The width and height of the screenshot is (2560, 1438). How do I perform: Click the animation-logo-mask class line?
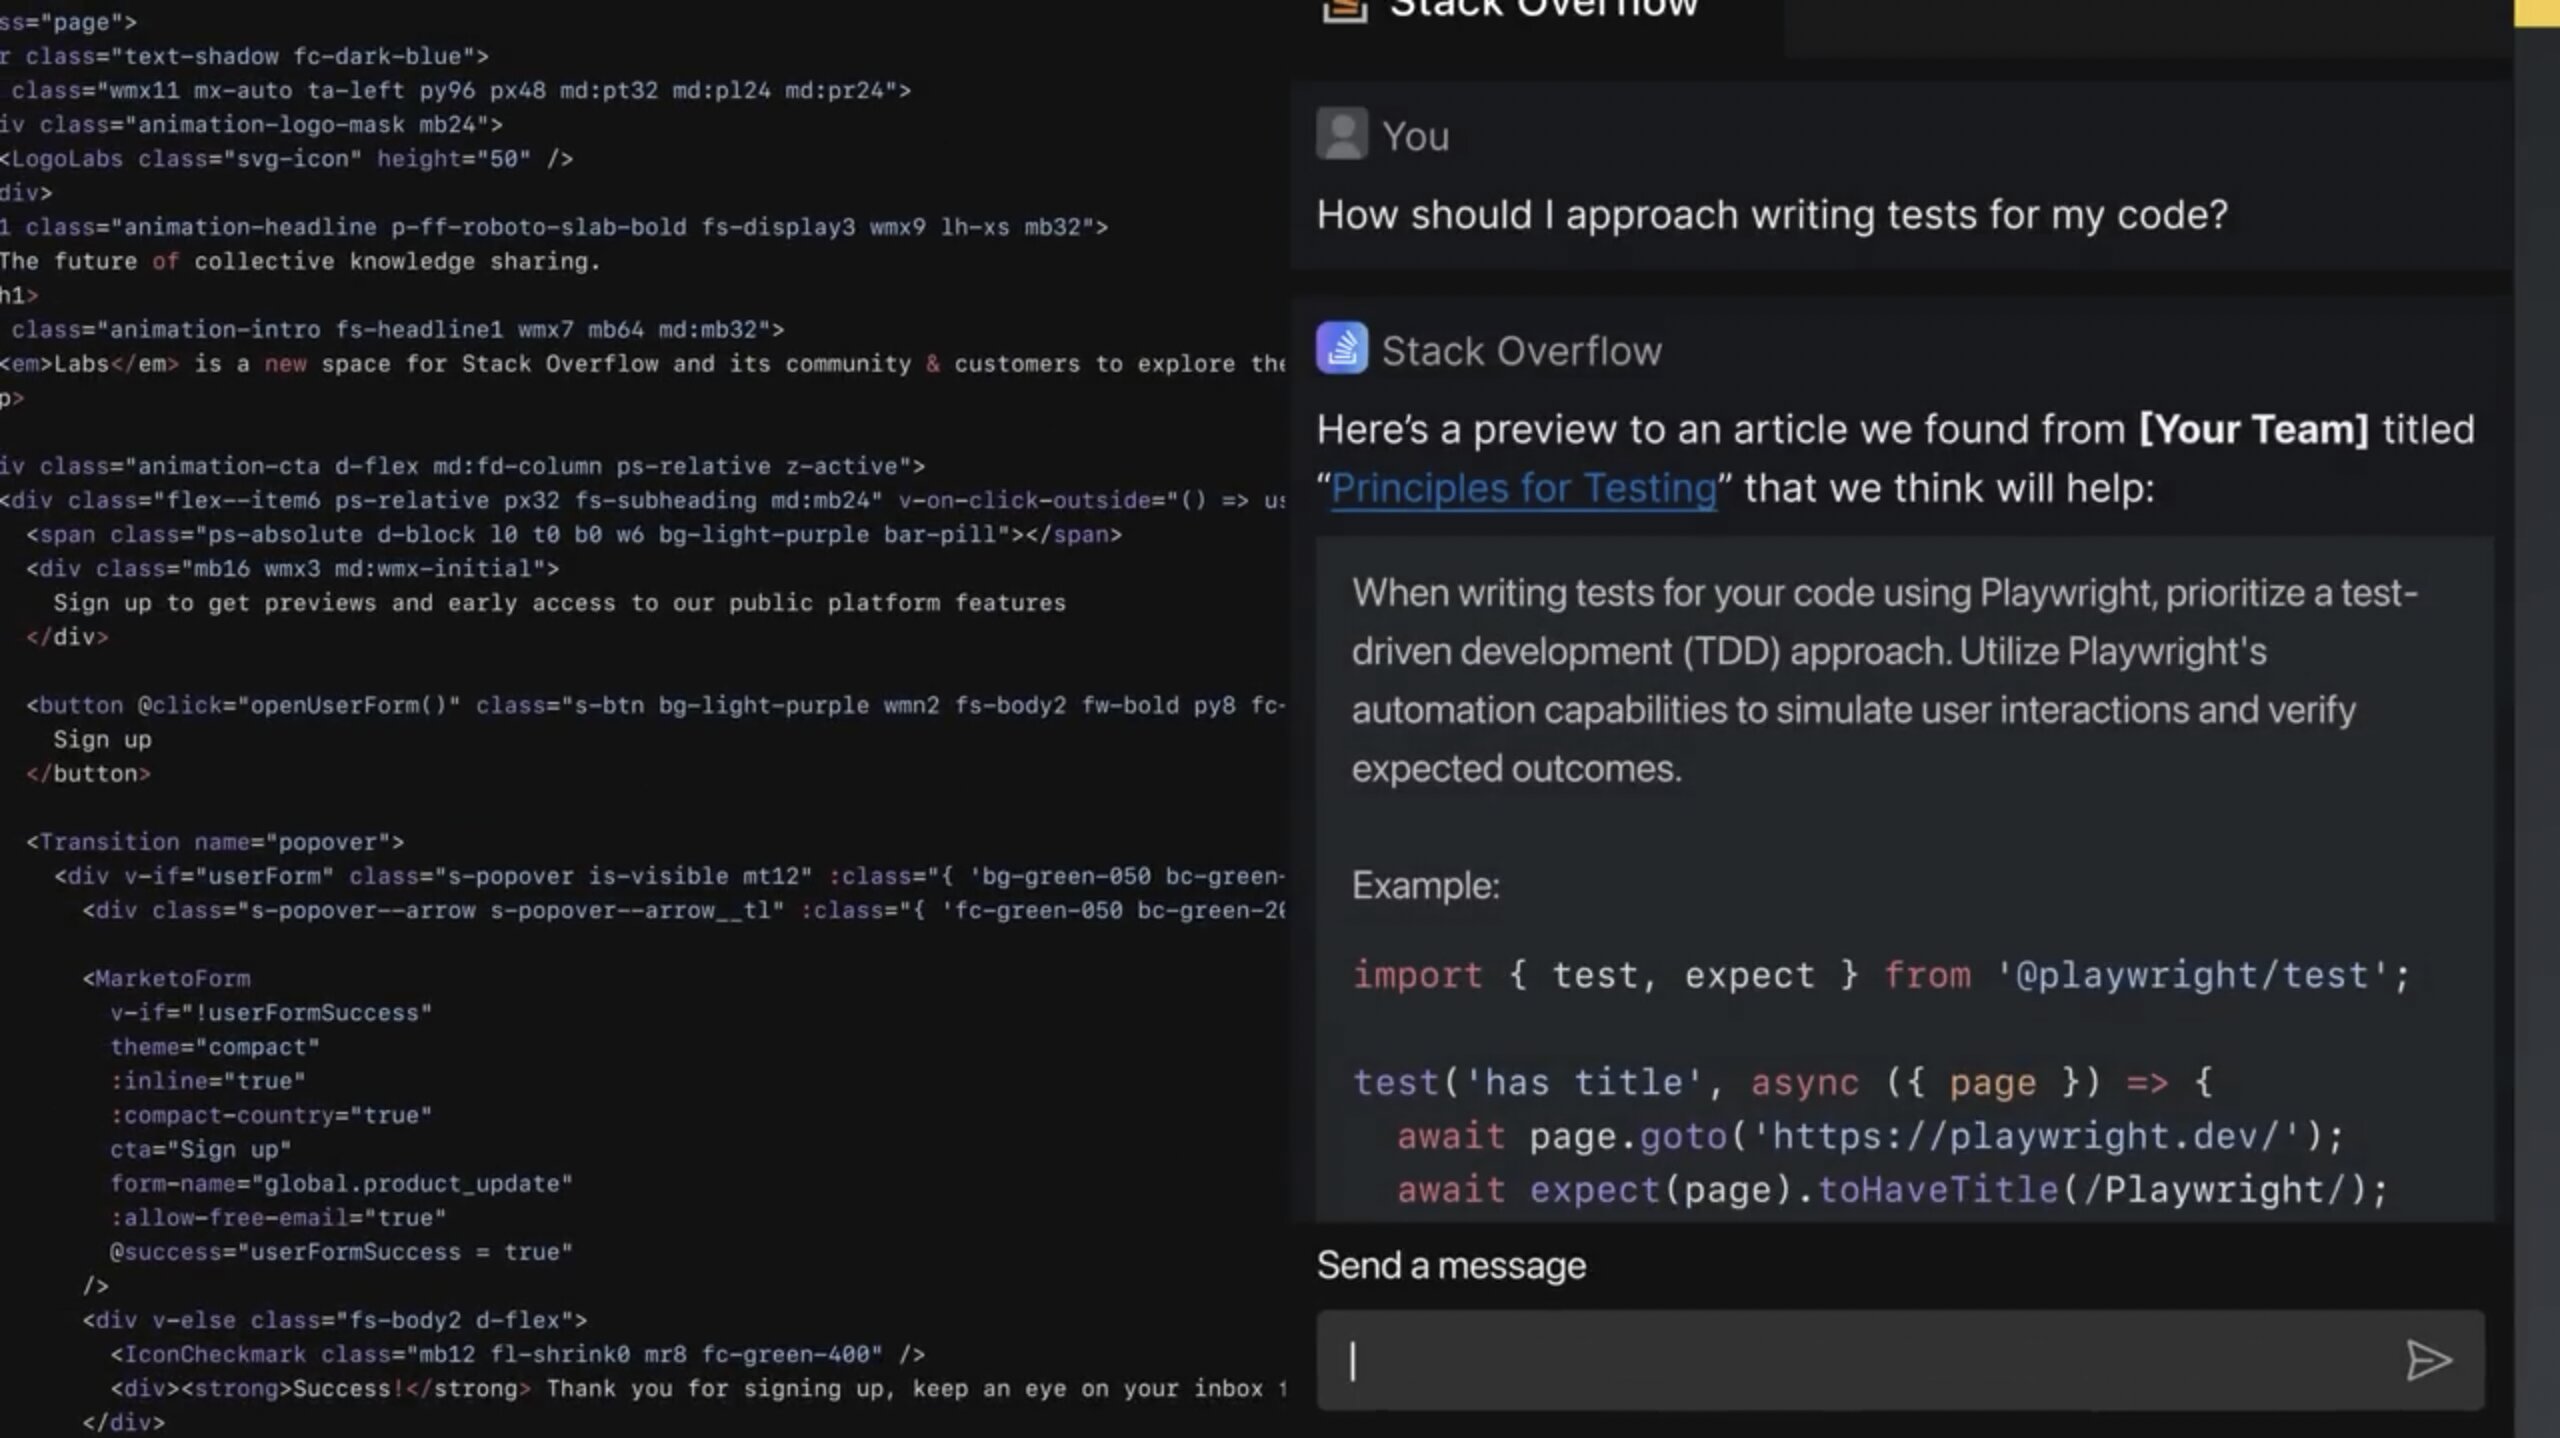pyautogui.click(x=251, y=125)
